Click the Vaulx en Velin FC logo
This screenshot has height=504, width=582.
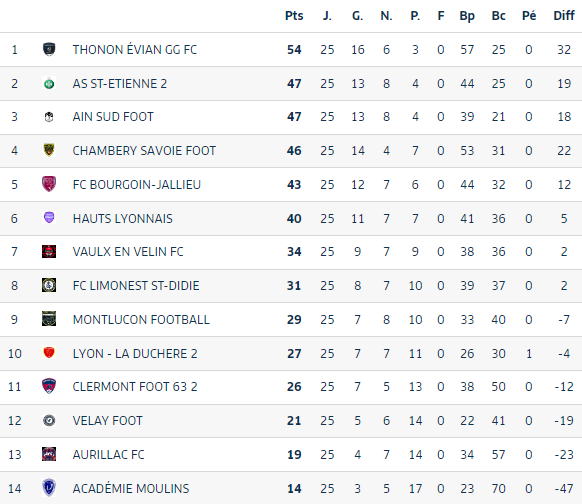click(49, 252)
